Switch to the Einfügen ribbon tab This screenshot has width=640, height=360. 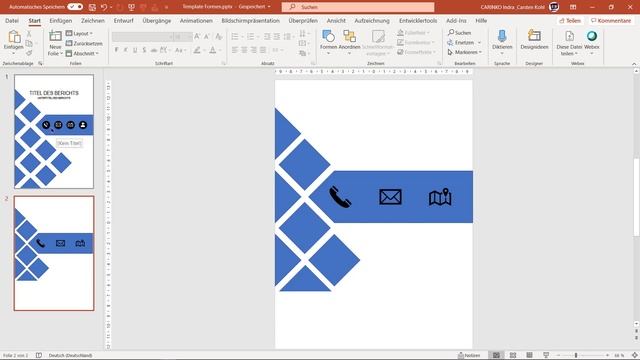coord(61,20)
